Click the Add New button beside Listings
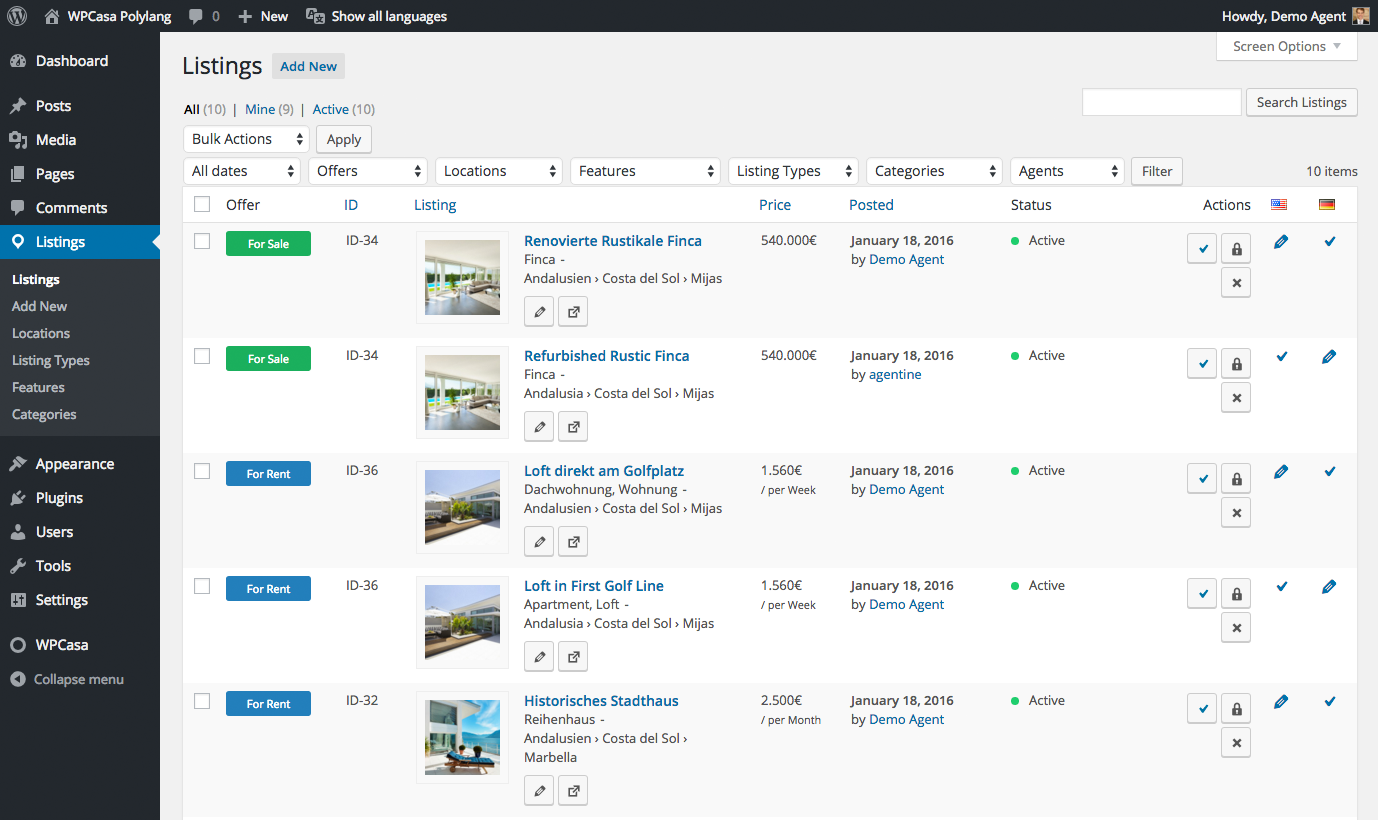This screenshot has width=1378, height=820. pyautogui.click(x=308, y=66)
